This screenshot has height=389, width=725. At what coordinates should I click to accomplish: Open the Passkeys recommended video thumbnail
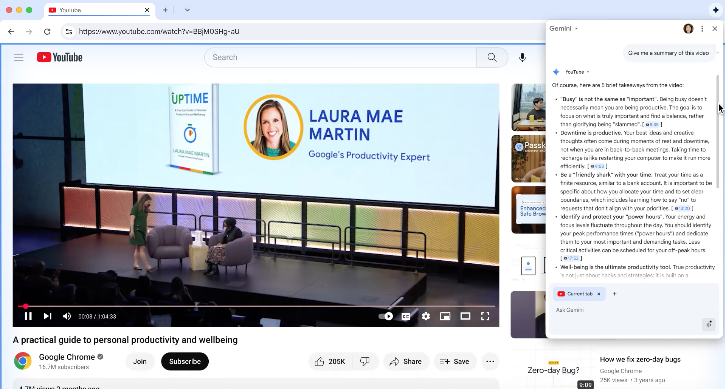pyautogui.click(x=528, y=159)
